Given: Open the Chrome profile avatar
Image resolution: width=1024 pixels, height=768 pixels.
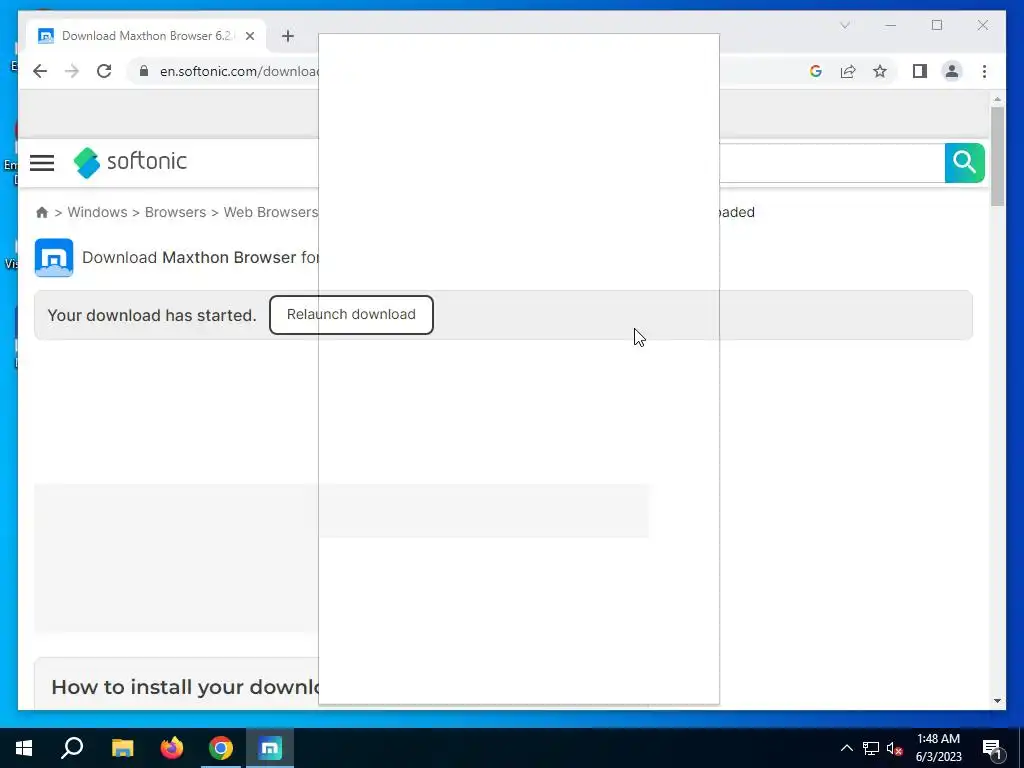Looking at the screenshot, I should click(952, 71).
